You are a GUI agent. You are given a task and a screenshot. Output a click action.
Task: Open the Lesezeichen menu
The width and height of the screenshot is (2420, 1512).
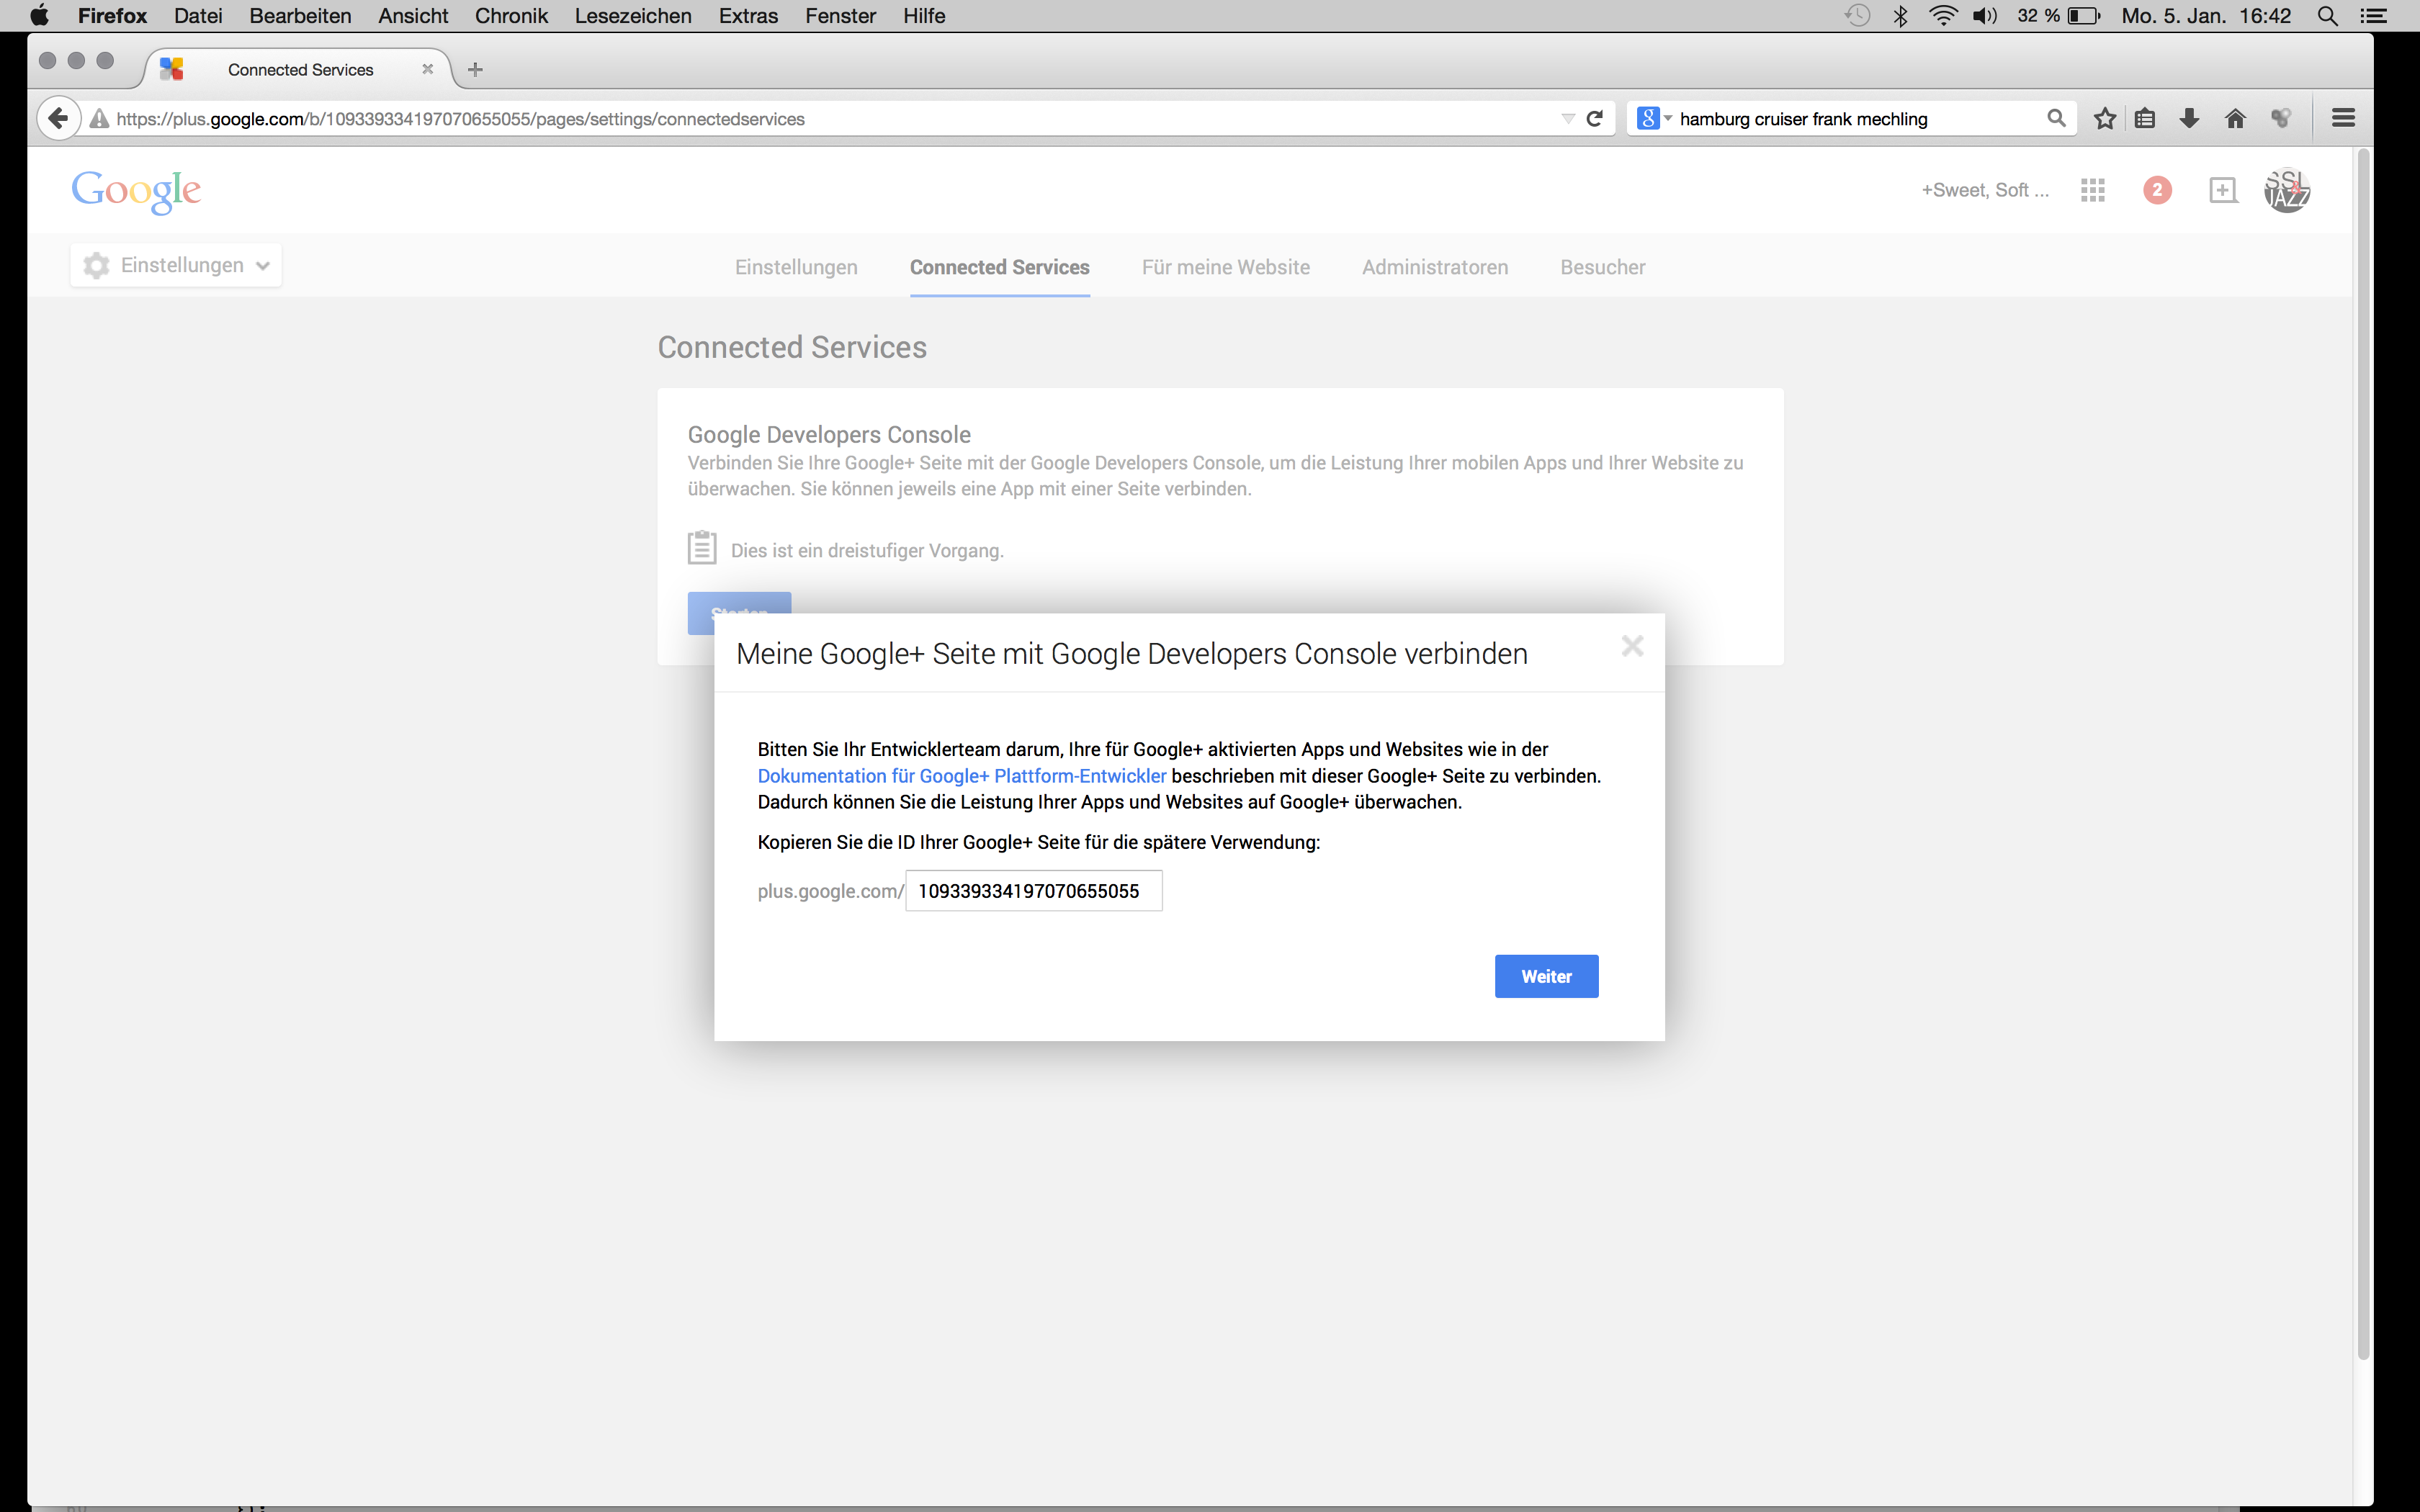click(633, 15)
